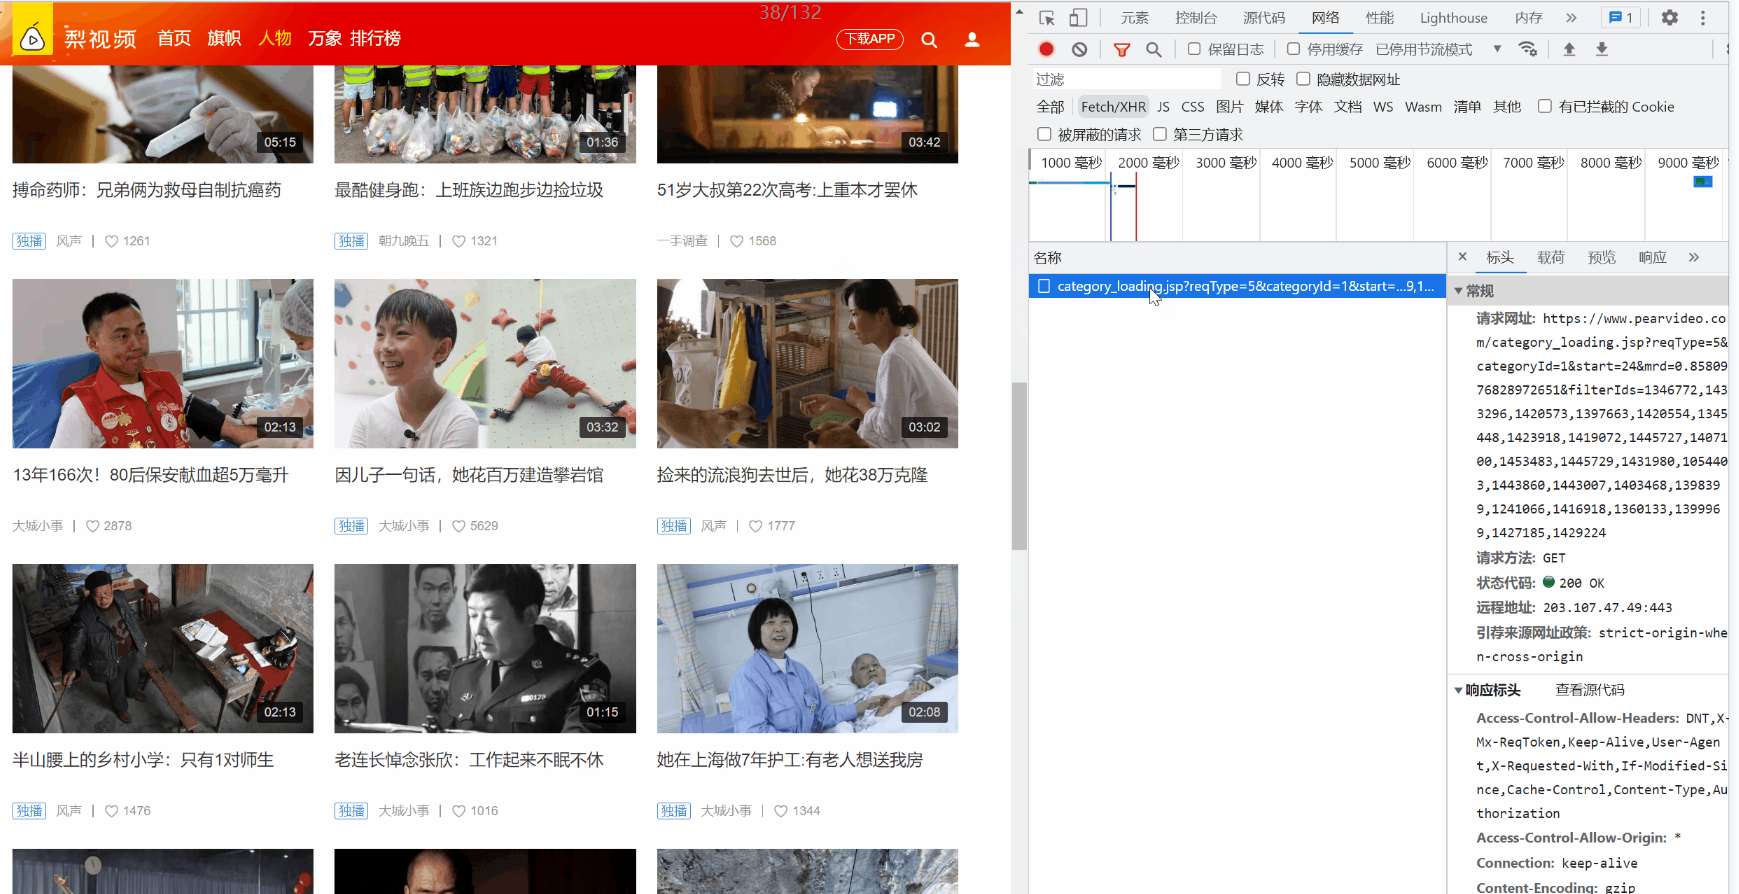This screenshot has height=894, width=1739.
Task: Click 查看源代码 in response headers
Action: (x=1590, y=690)
